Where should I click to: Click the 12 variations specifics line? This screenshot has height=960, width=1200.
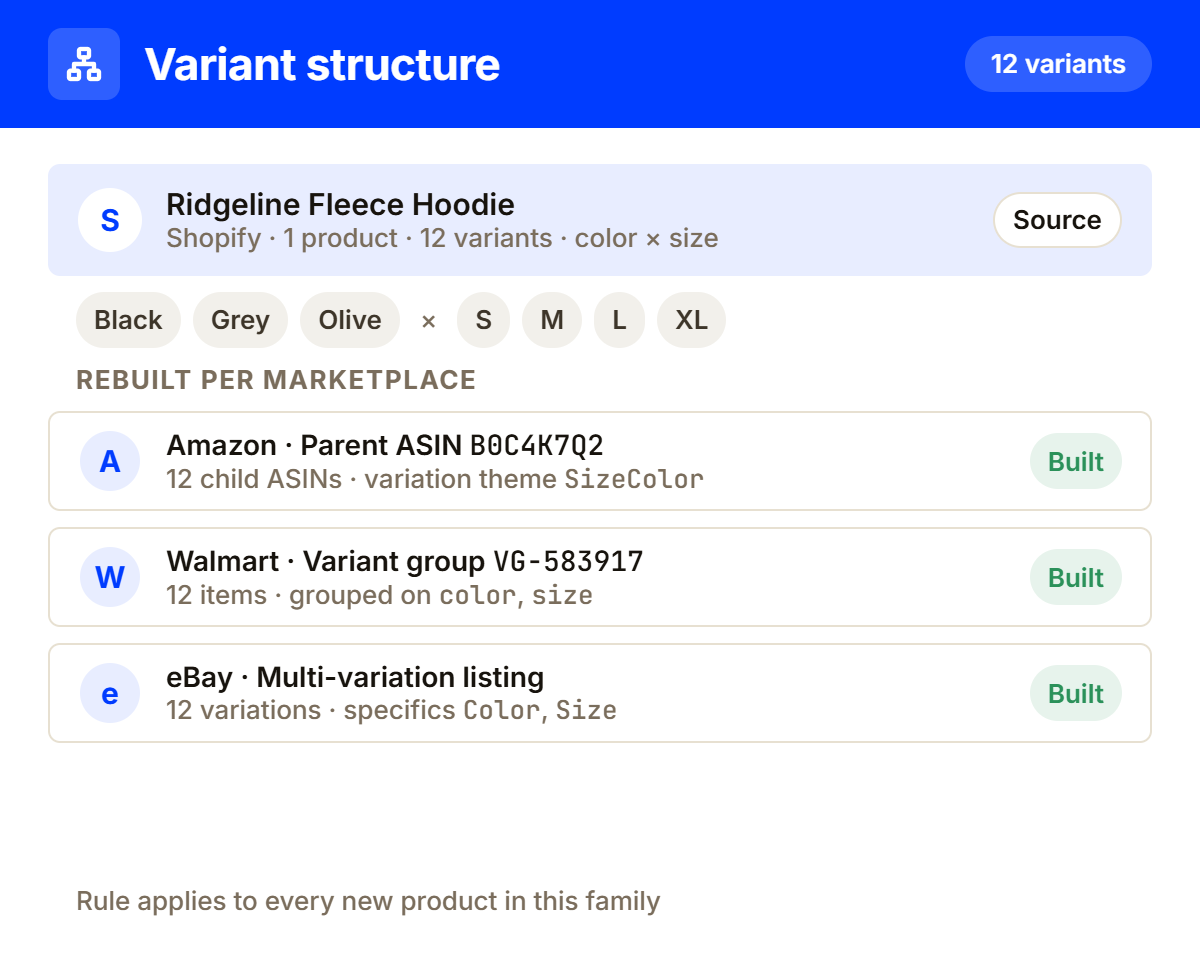(x=391, y=711)
